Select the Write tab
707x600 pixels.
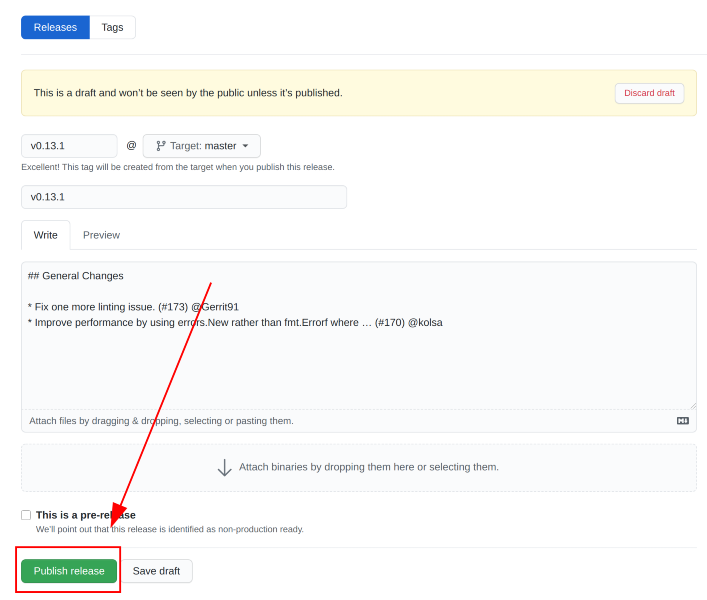(x=46, y=235)
